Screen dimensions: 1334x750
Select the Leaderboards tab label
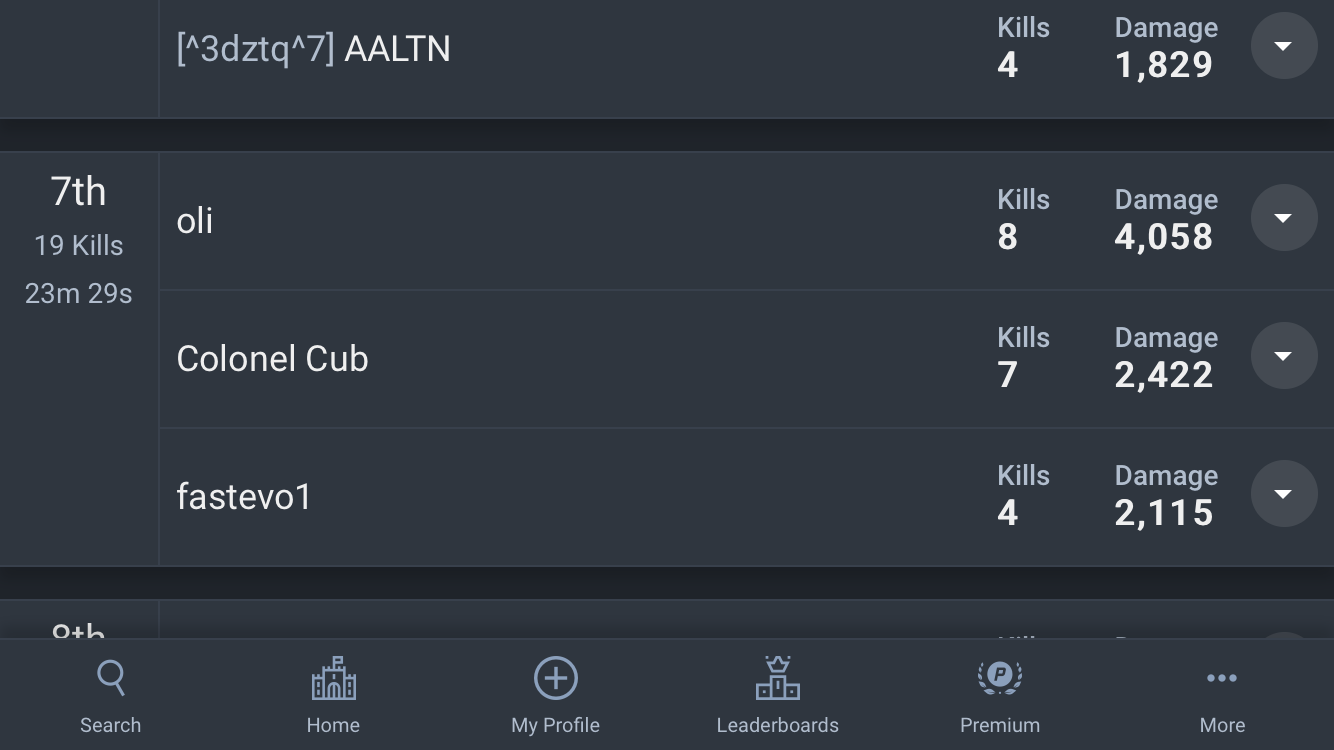778,725
